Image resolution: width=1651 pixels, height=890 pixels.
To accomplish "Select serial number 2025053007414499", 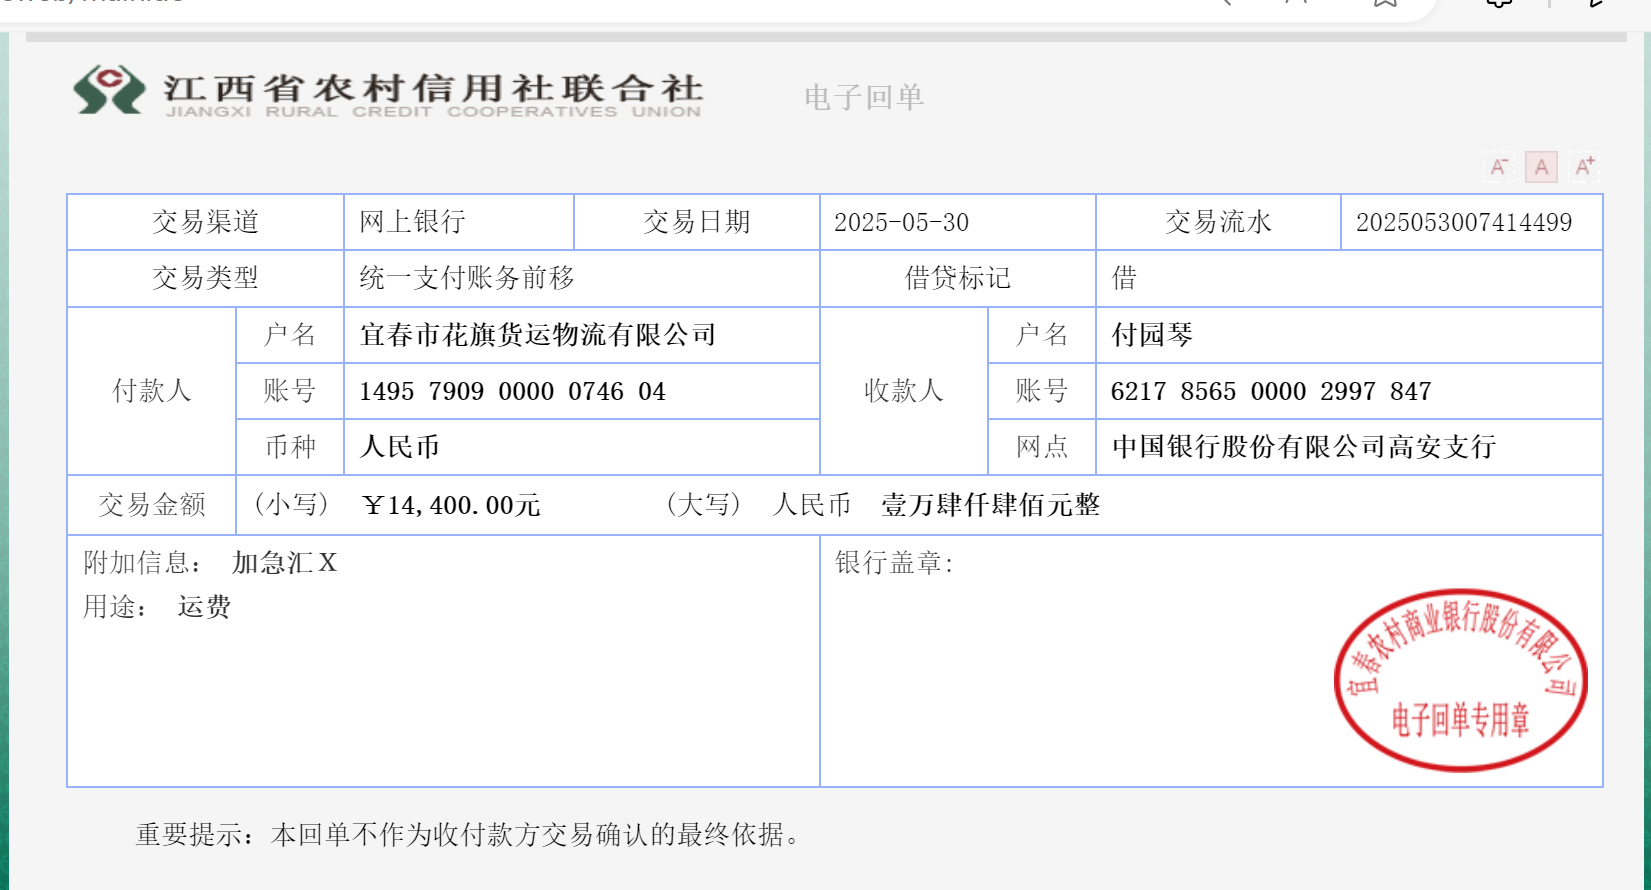I will 1464,222.
